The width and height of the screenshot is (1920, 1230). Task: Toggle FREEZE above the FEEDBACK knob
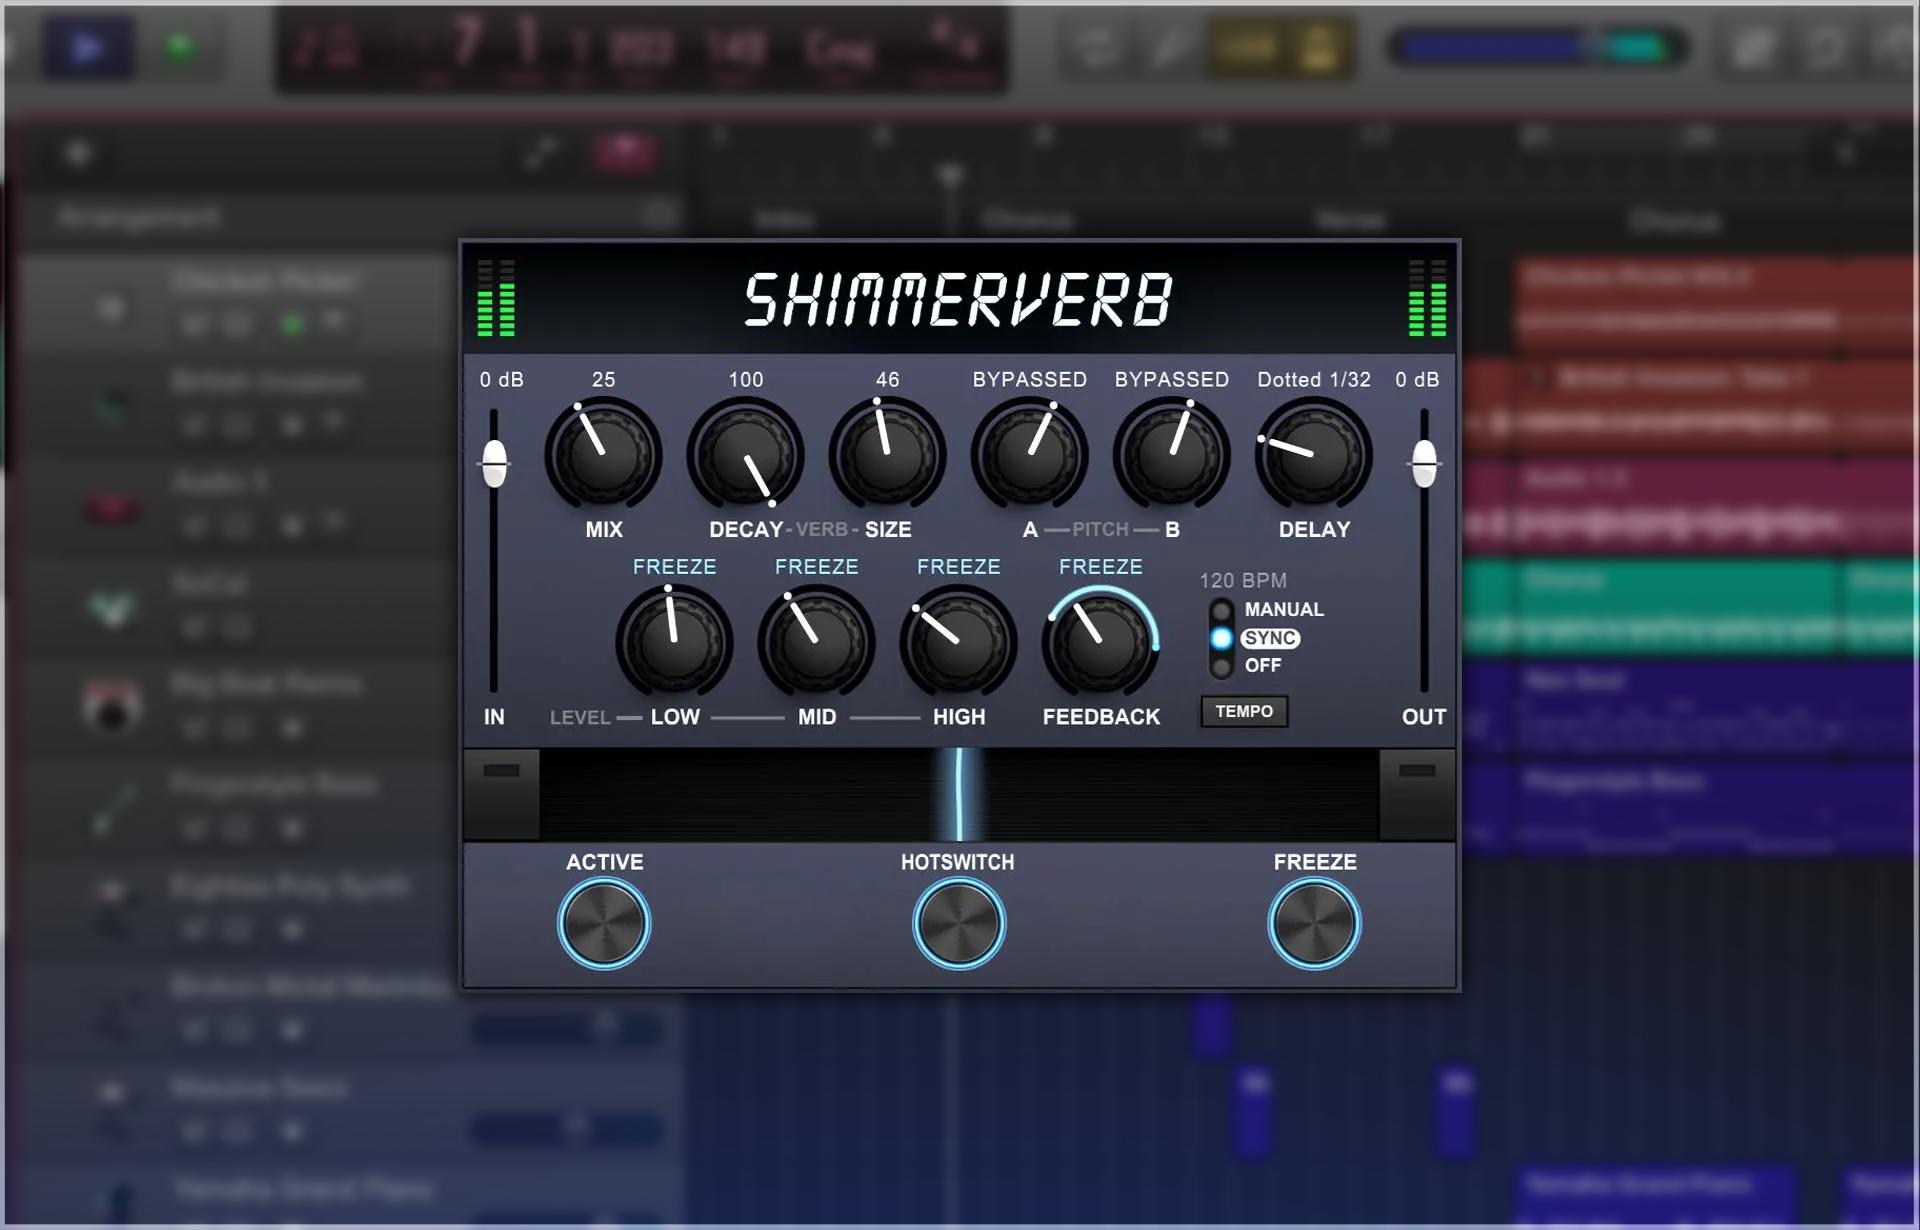pos(1100,567)
